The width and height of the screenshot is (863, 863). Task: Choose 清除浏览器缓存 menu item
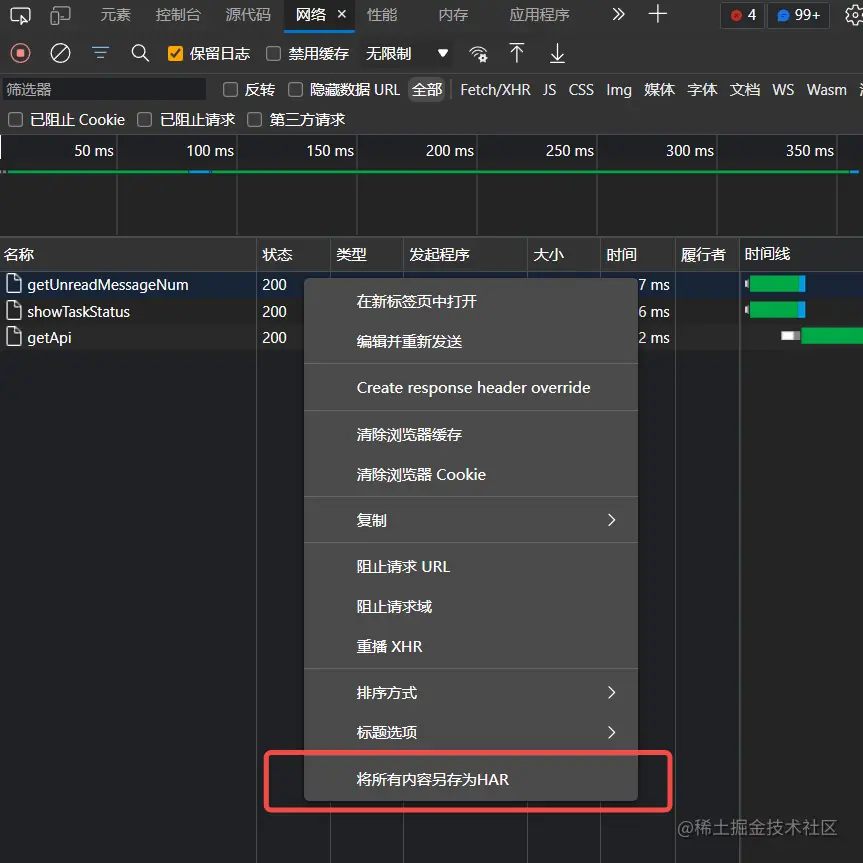[471, 435]
